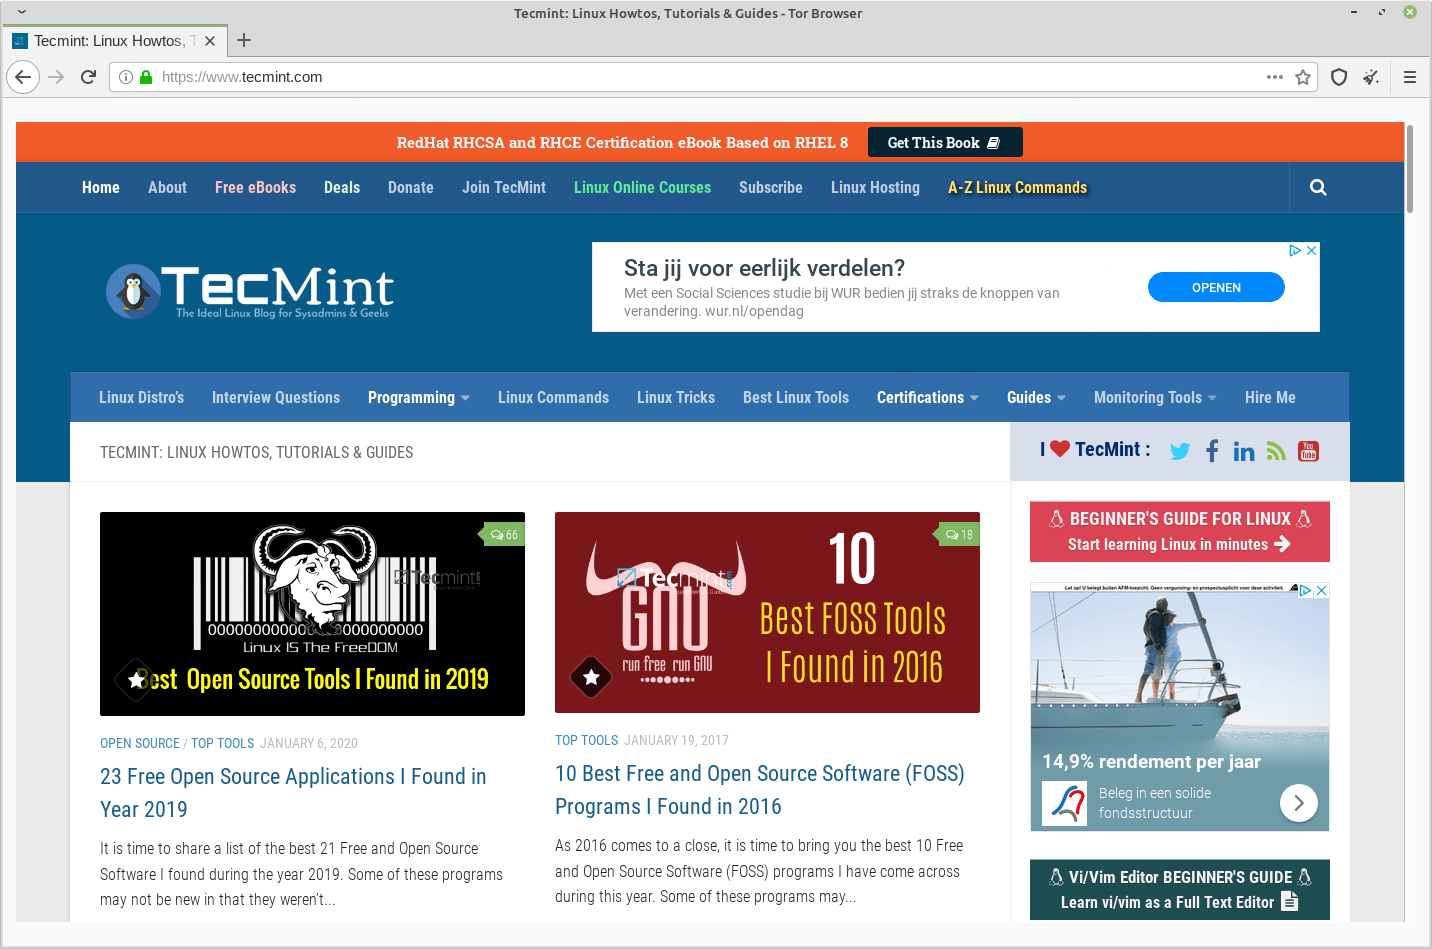Image resolution: width=1432 pixels, height=949 pixels.
Task: Open the Linux Tricks section
Action: tap(676, 397)
